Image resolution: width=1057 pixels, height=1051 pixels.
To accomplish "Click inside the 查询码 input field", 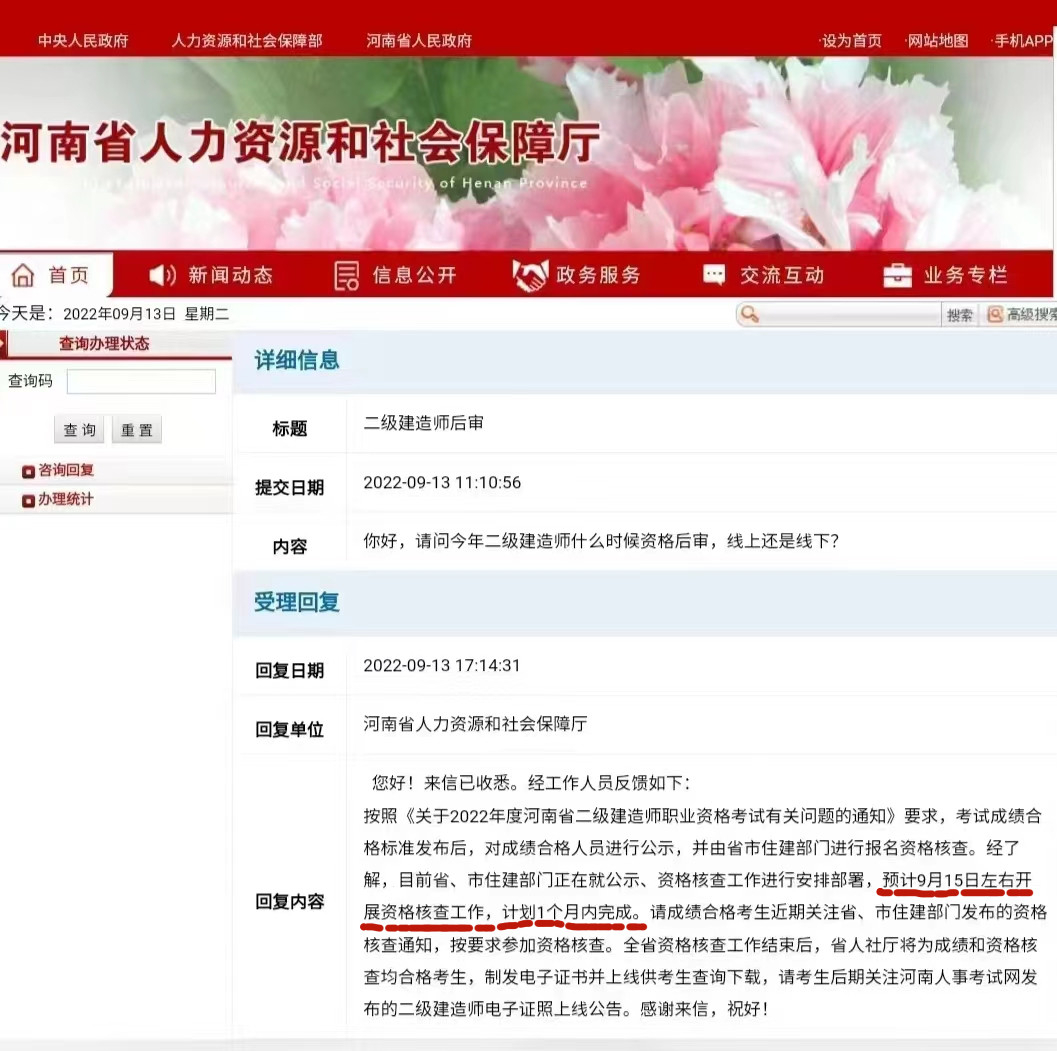I will point(141,381).
